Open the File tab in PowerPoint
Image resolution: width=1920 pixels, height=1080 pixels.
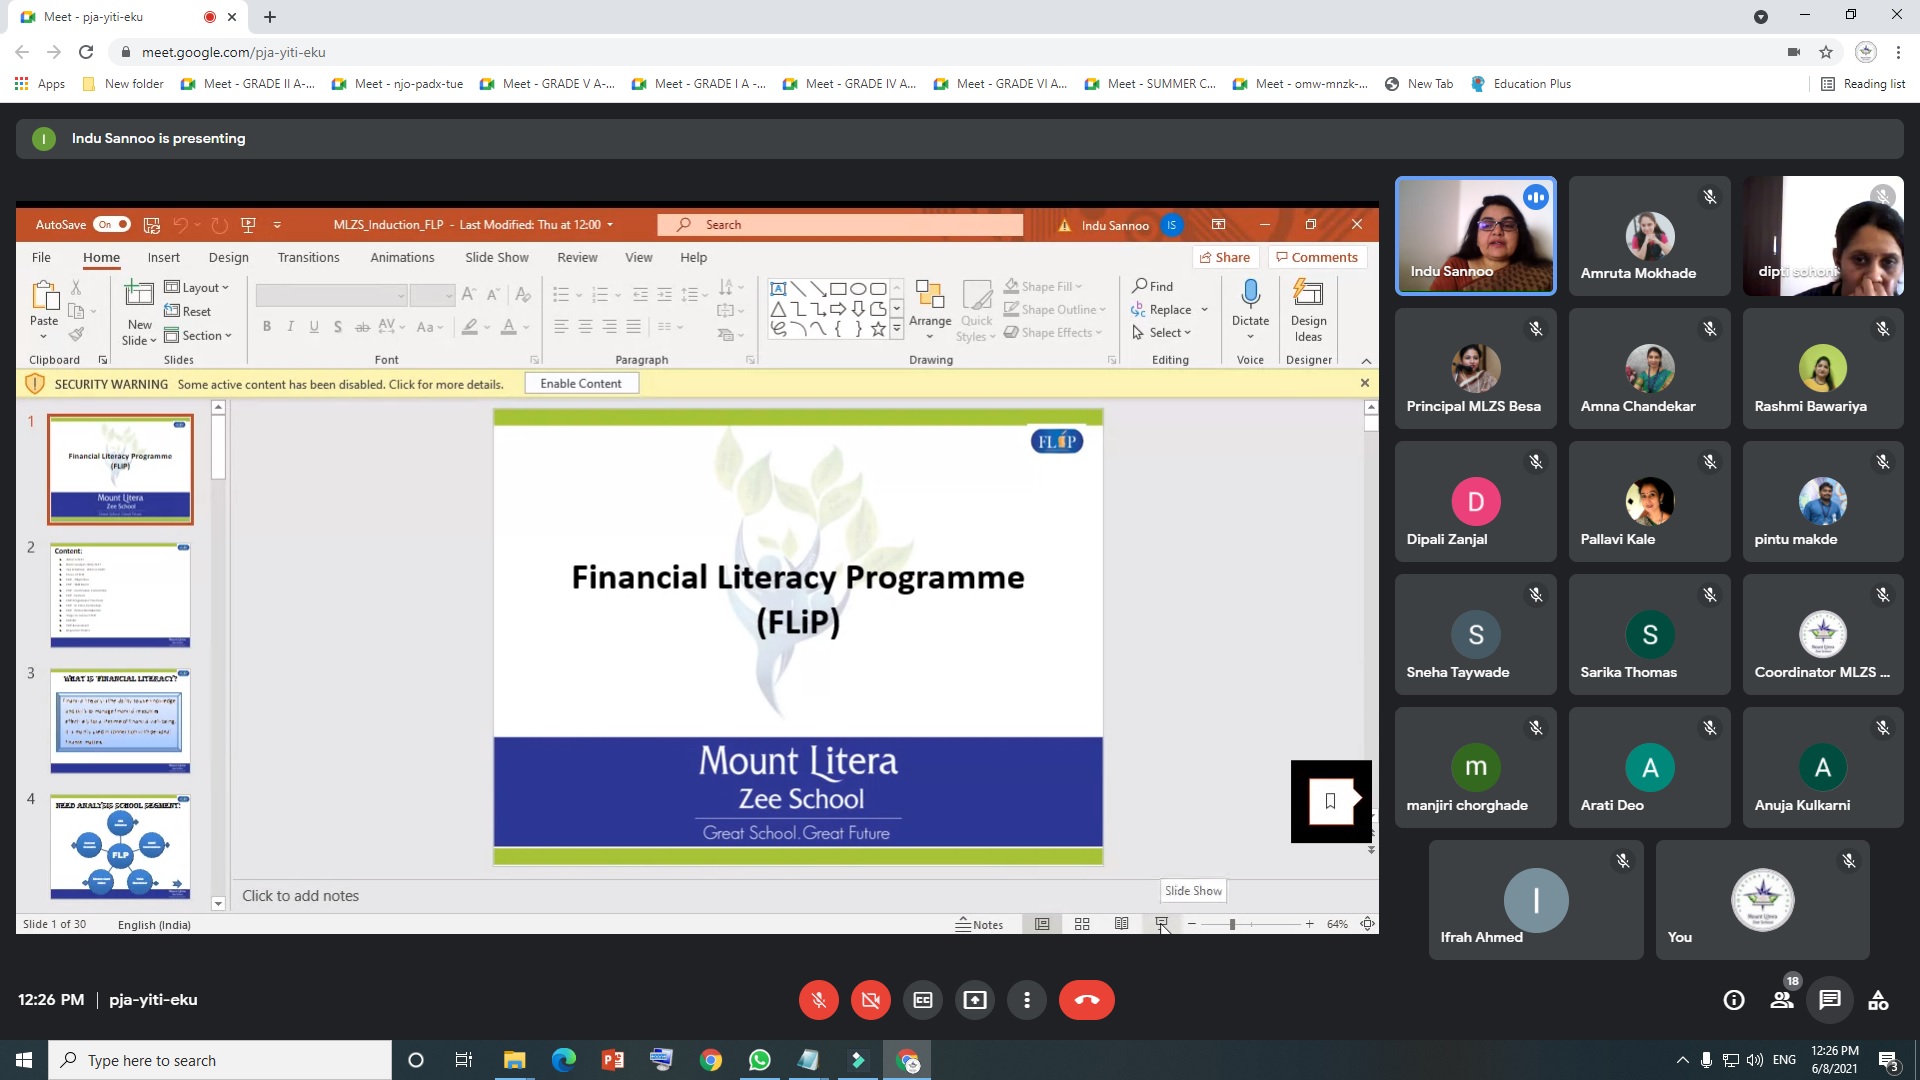(41, 257)
